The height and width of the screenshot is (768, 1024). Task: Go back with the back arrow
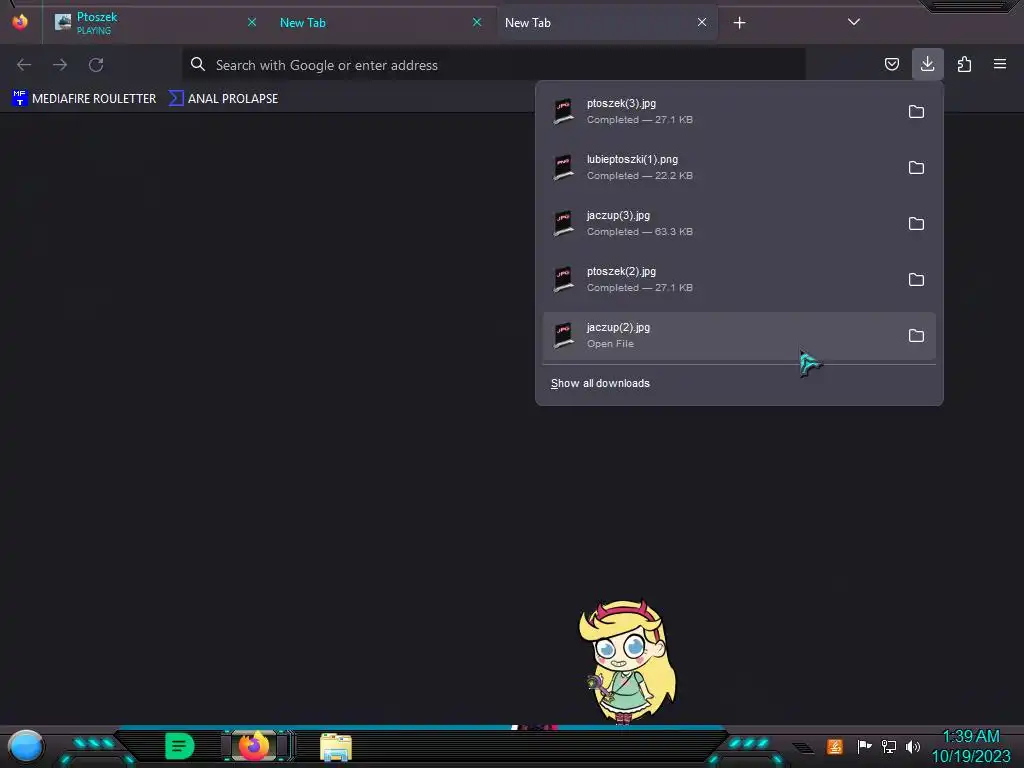[24, 65]
